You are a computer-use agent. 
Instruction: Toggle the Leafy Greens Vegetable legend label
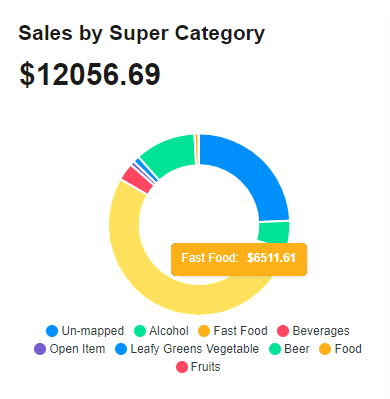click(195, 349)
